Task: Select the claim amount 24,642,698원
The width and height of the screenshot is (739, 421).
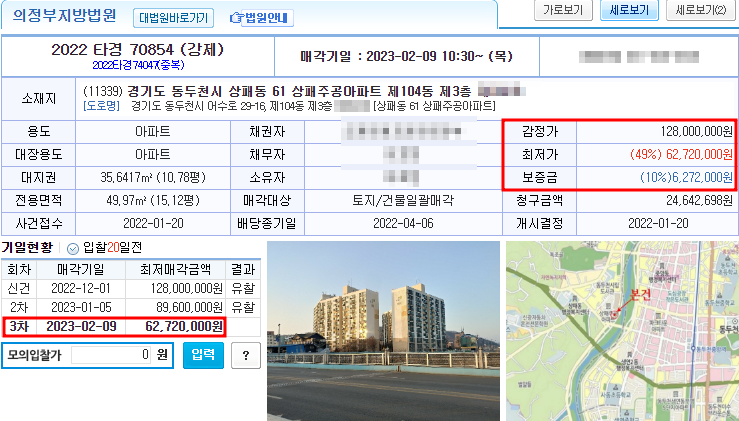Action: [x=699, y=201]
